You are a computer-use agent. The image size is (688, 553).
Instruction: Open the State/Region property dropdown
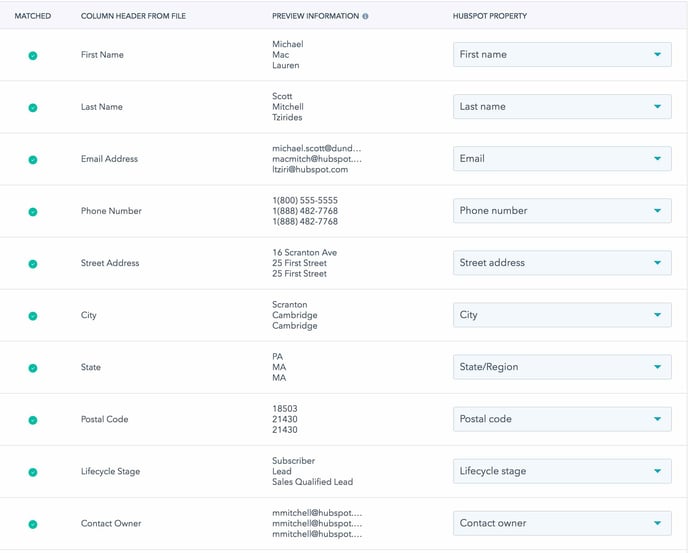[x=562, y=367]
